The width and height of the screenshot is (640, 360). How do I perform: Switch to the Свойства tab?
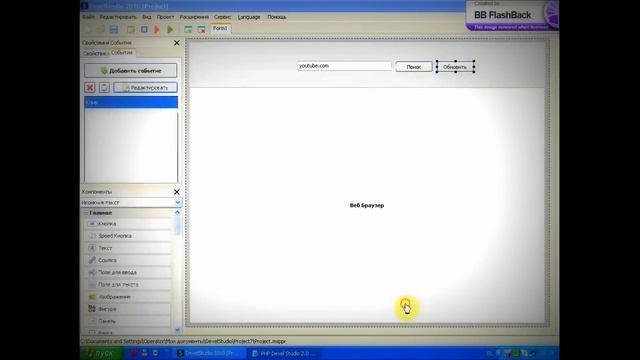click(x=95, y=53)
